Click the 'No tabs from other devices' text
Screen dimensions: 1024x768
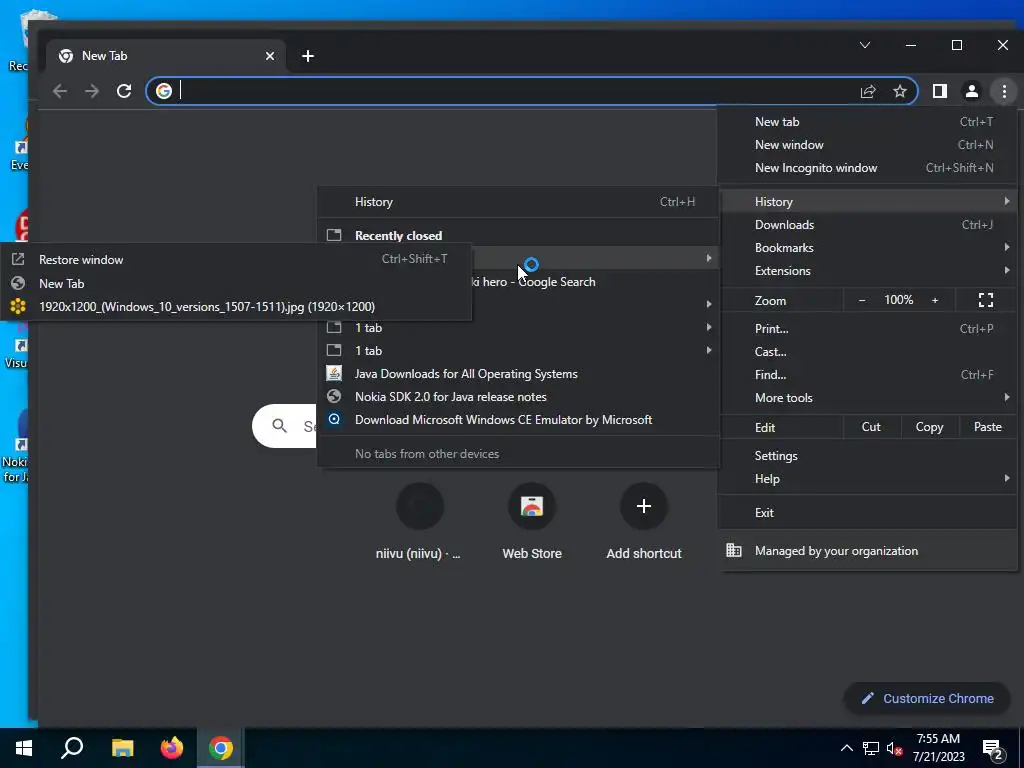pos(427,454)
